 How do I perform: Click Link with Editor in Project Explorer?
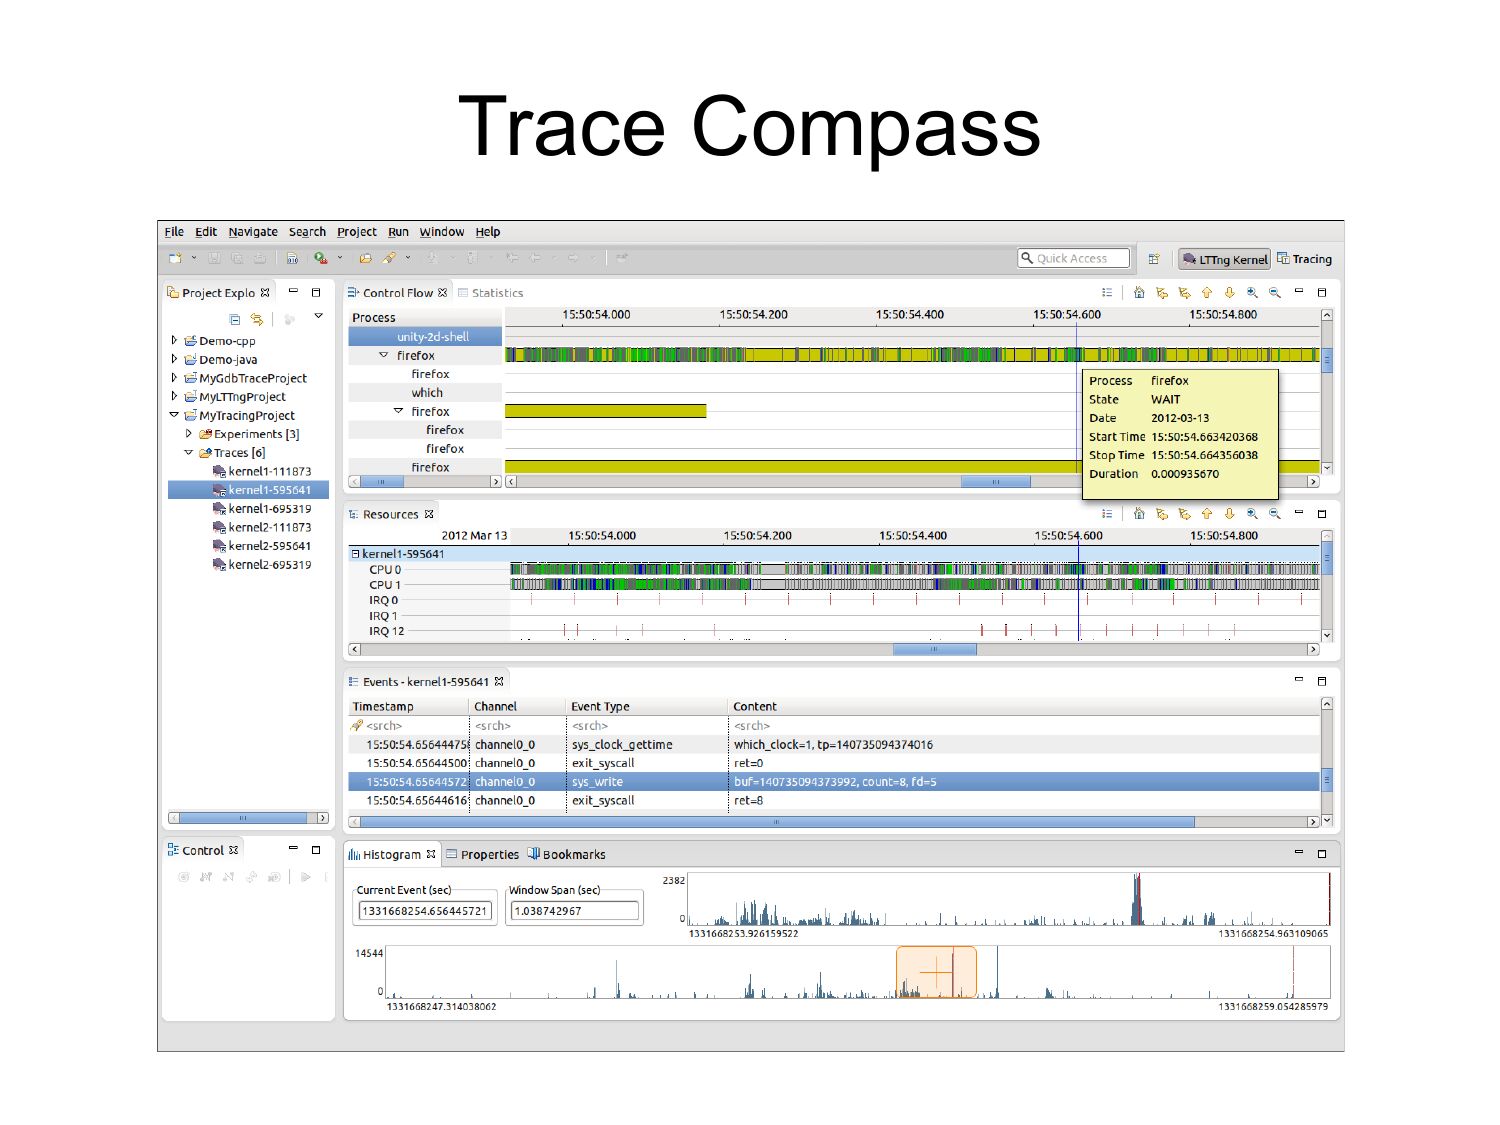[257, 320]
